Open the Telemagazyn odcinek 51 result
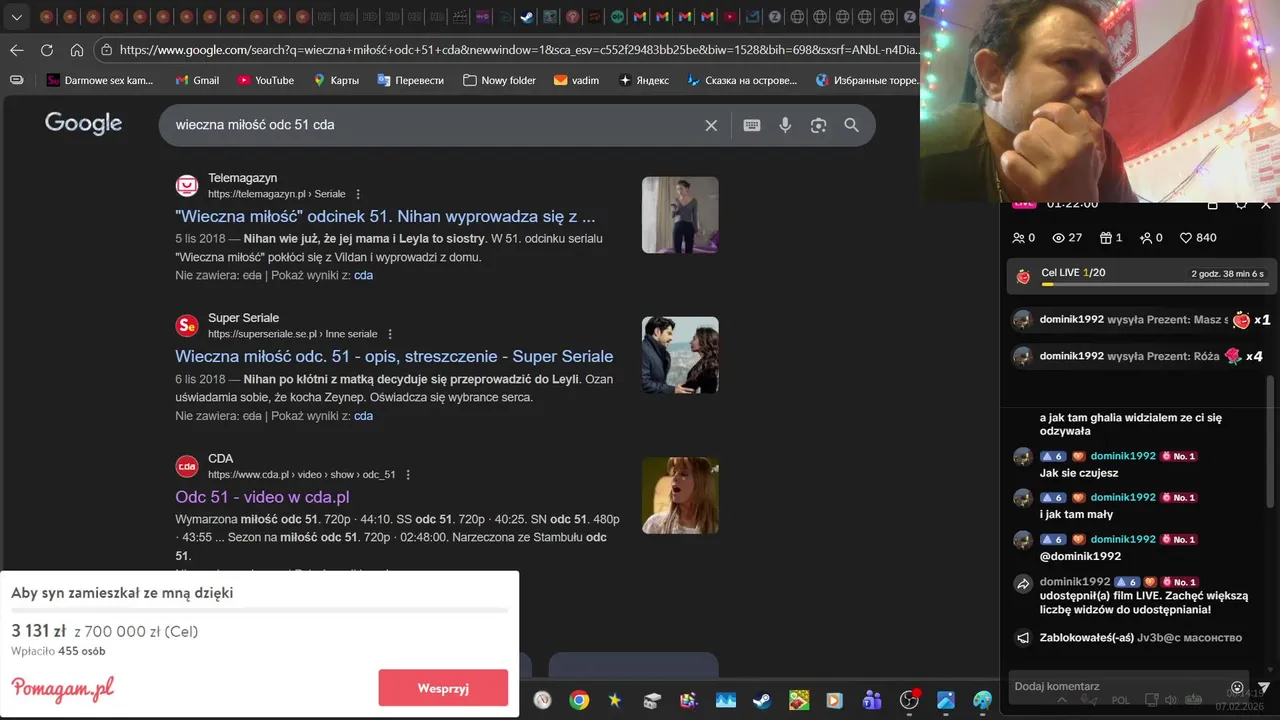 385,216
